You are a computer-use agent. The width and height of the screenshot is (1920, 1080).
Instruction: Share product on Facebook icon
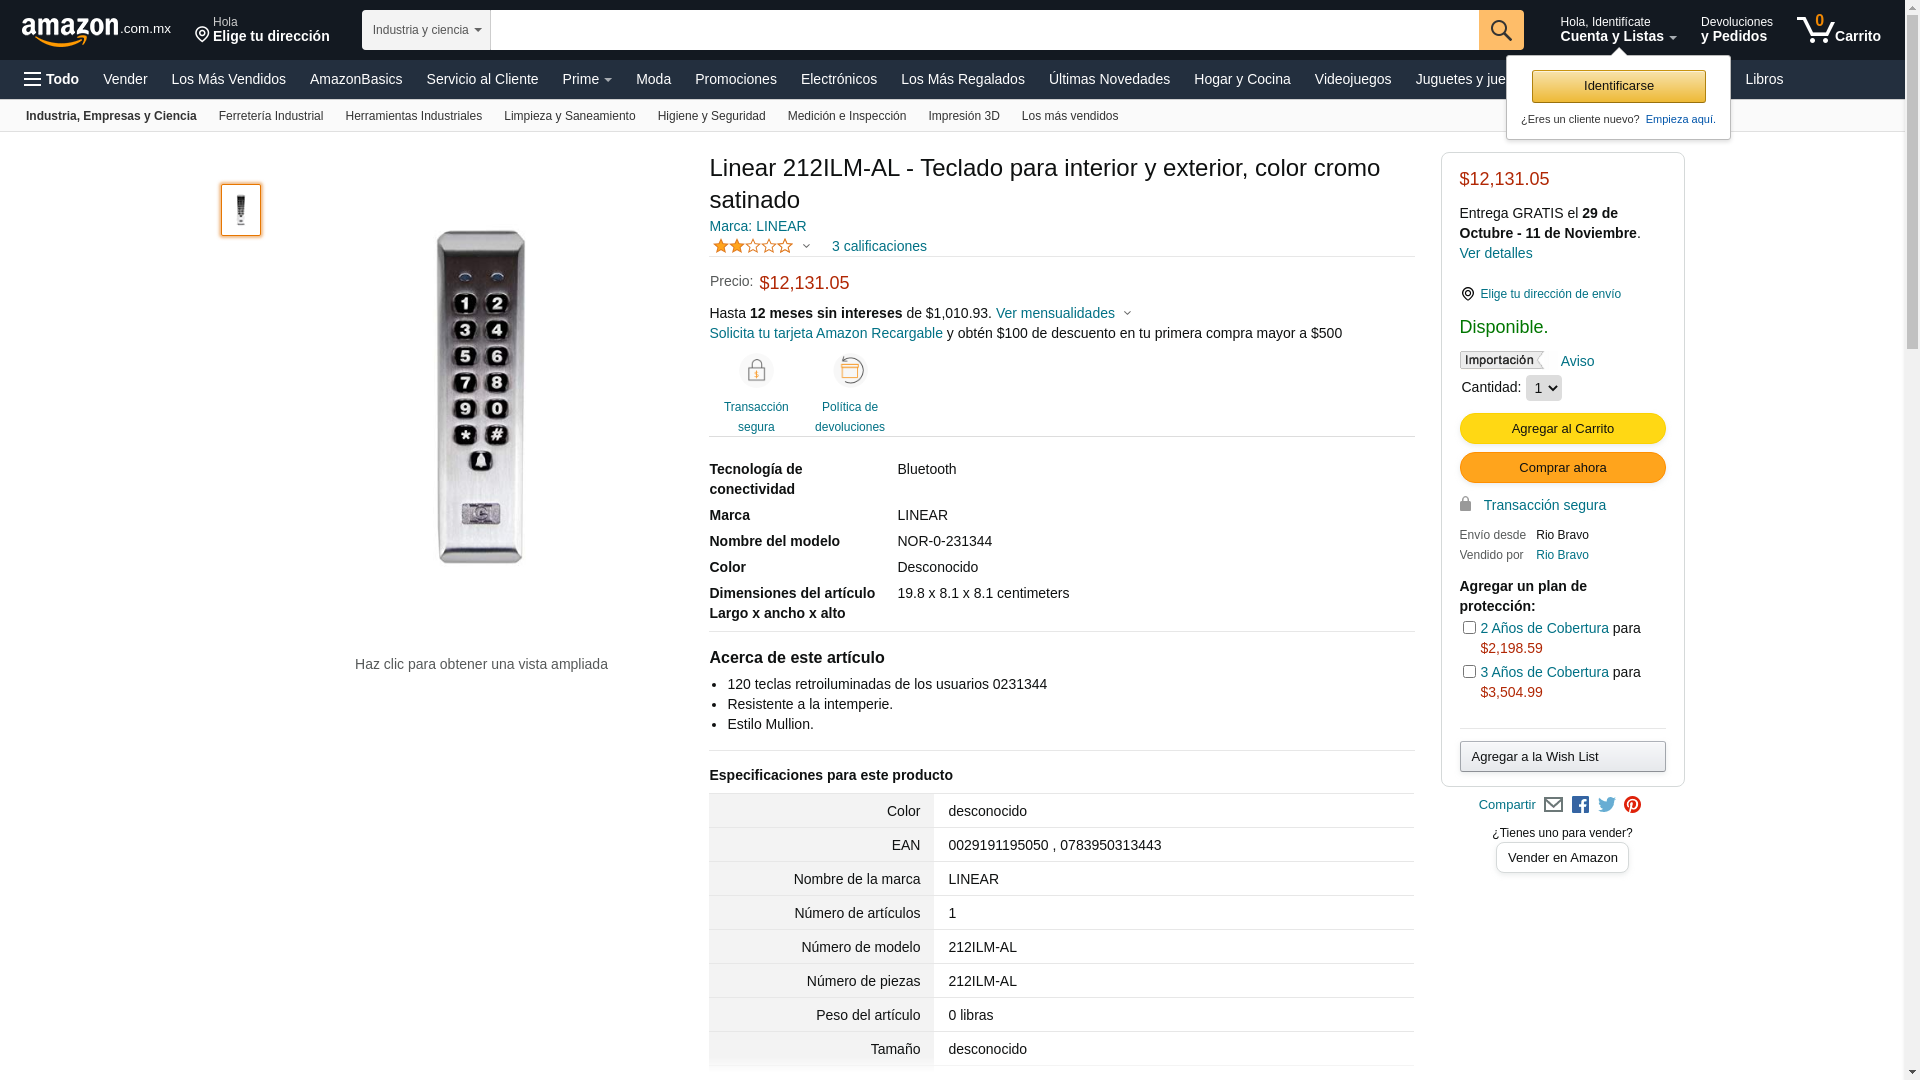(x=1580, y=805)
